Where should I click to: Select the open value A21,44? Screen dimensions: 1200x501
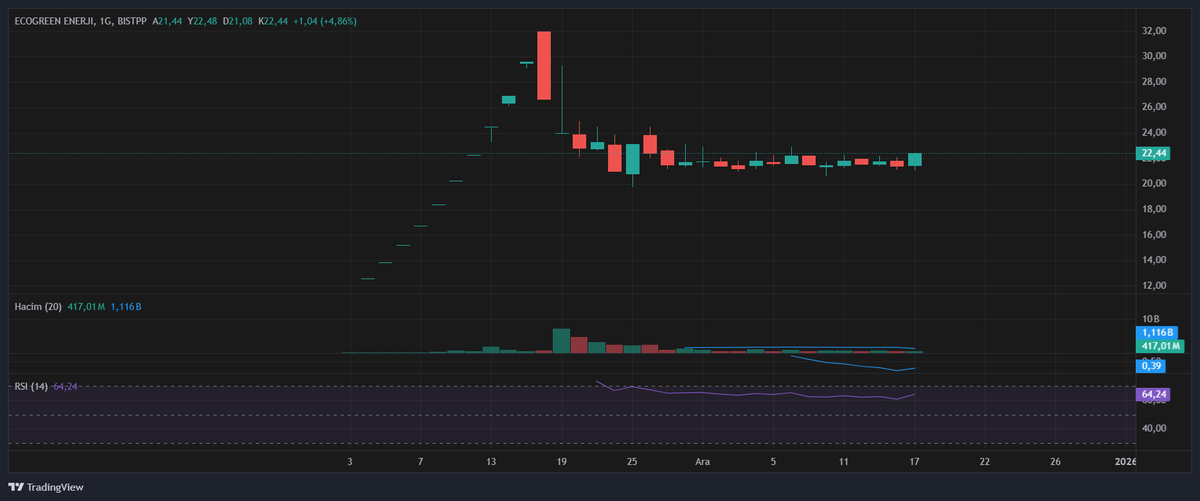coord(168,21)
